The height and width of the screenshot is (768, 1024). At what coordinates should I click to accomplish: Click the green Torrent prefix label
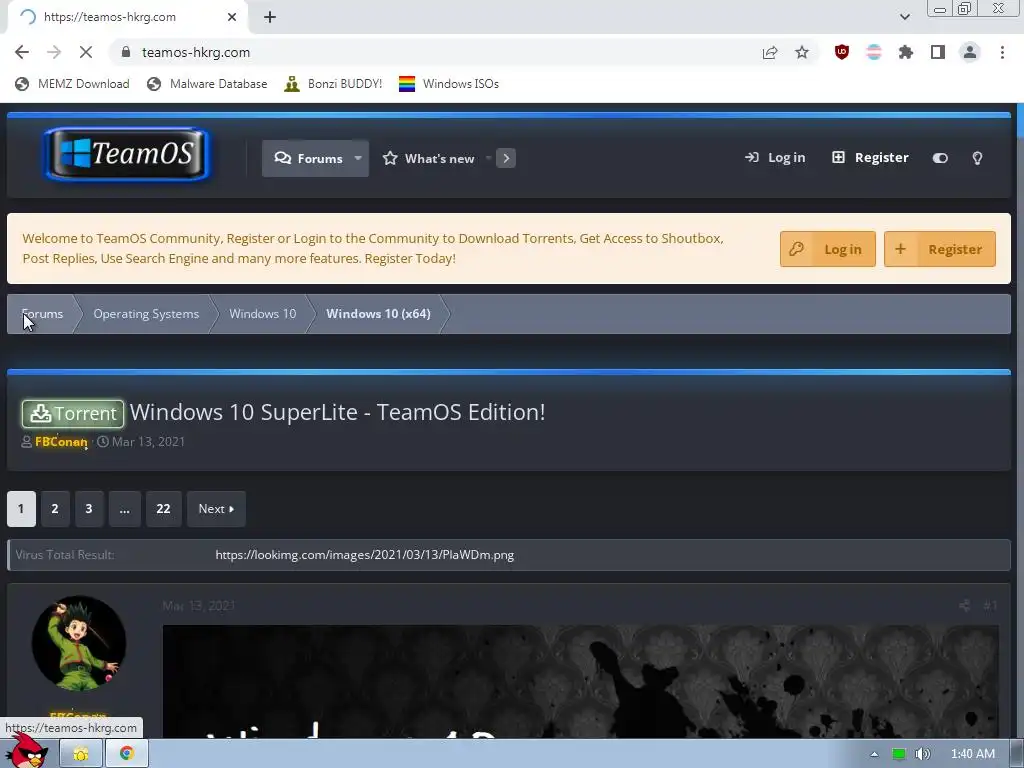(72, 413)
